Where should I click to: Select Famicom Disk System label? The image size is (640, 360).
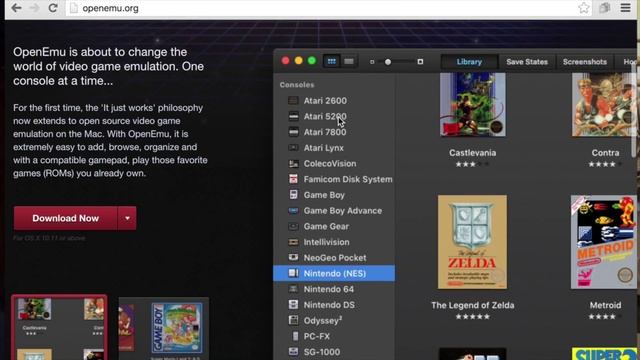tap(348, 179)
